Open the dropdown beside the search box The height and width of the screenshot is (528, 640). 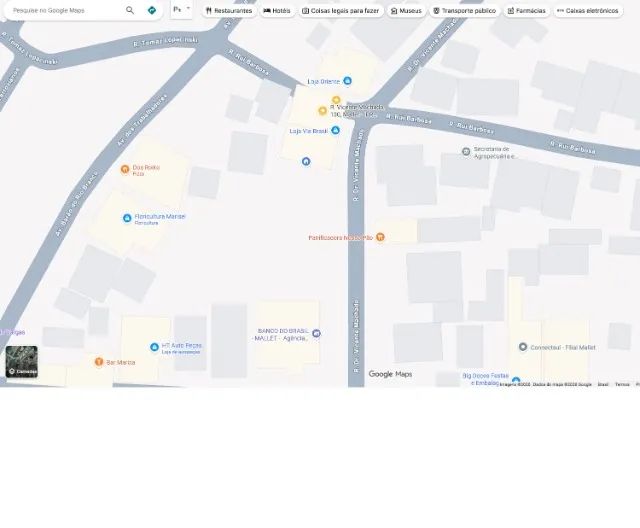[181, 9]
